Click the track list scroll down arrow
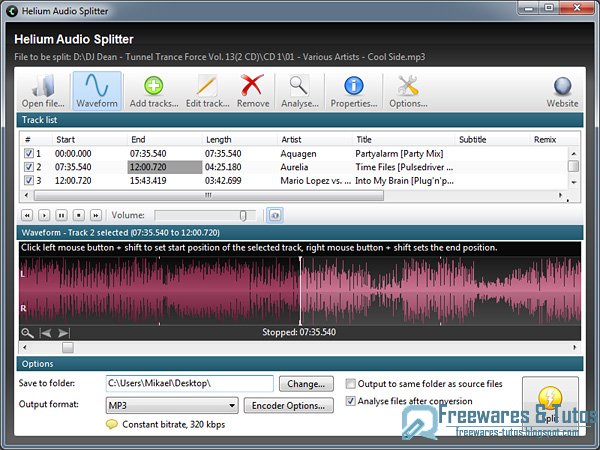Image resolution: width=600 pixels, height=450 pixels. click(574, 183)
